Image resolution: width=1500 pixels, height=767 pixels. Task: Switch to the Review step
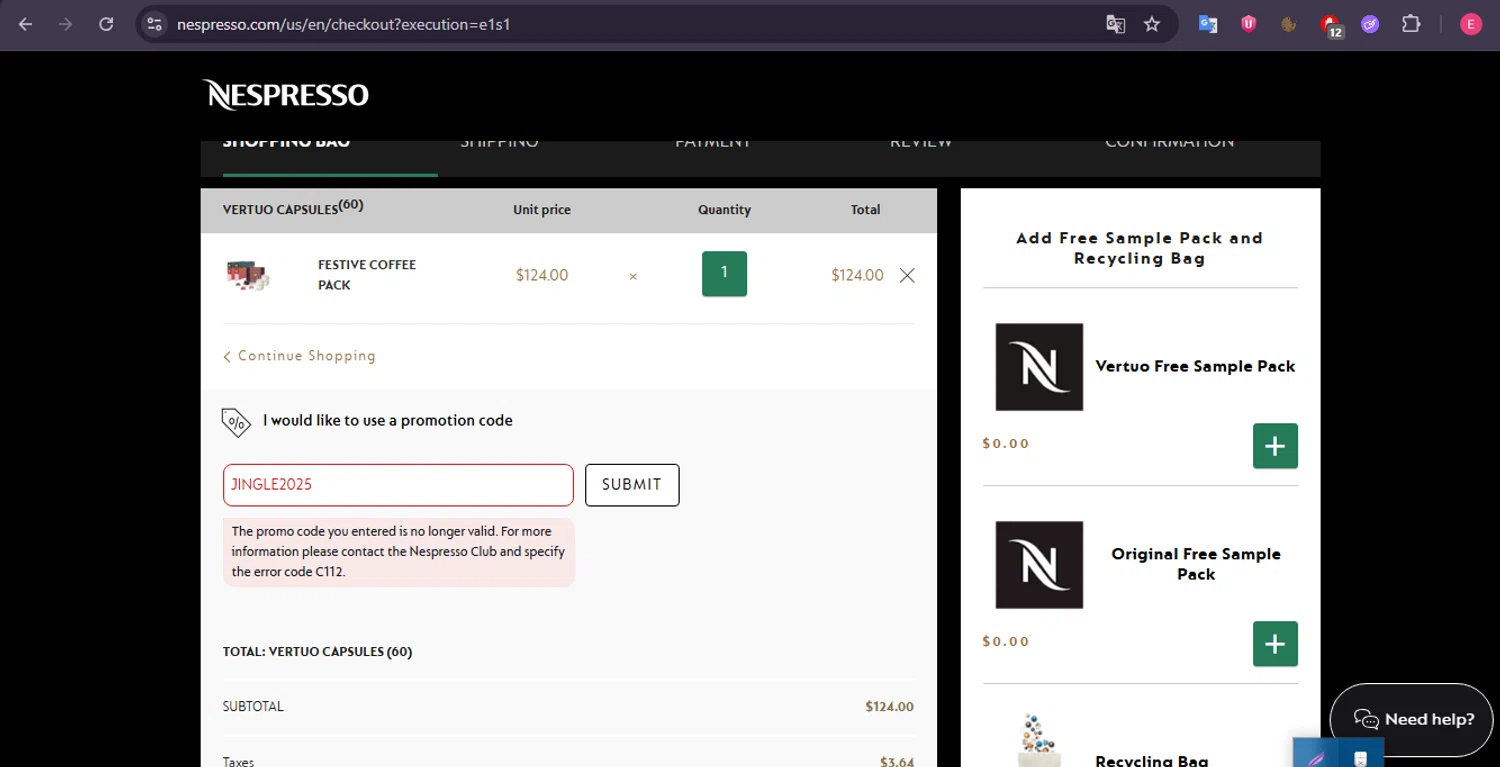921,143
